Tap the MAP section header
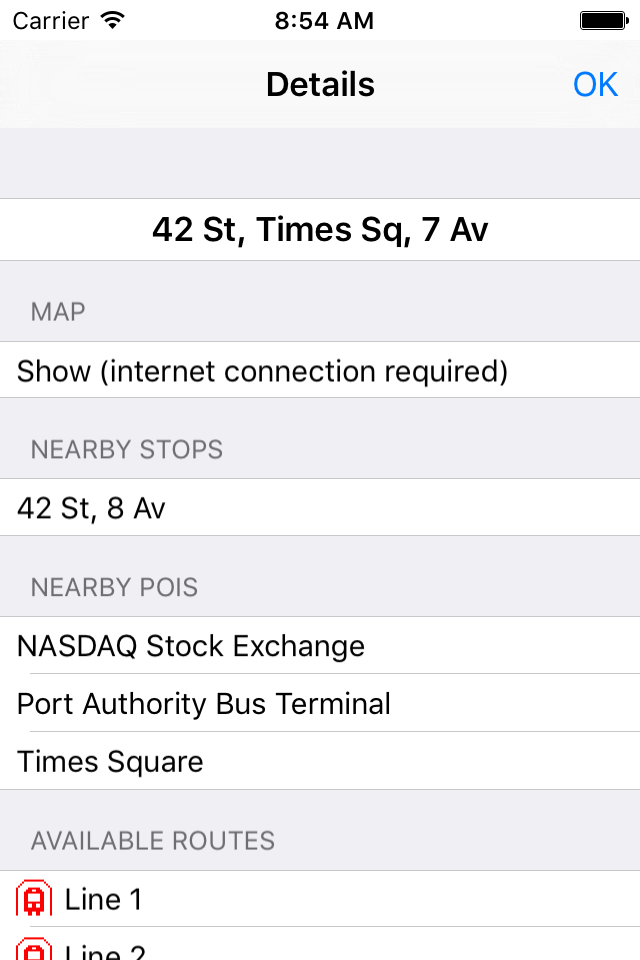Screen dimensions: 640x960 57,312
